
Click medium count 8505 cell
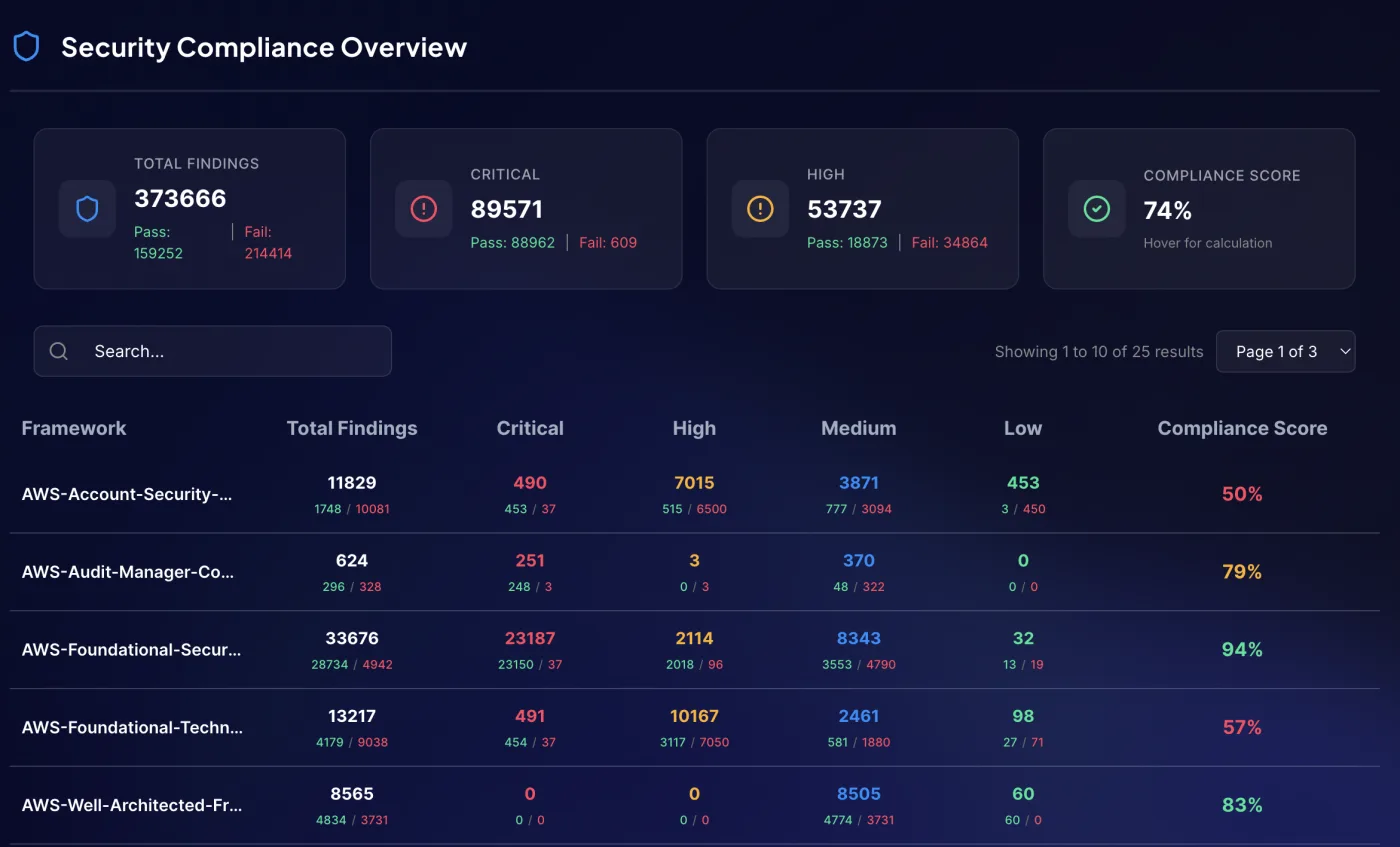(858, 795)
